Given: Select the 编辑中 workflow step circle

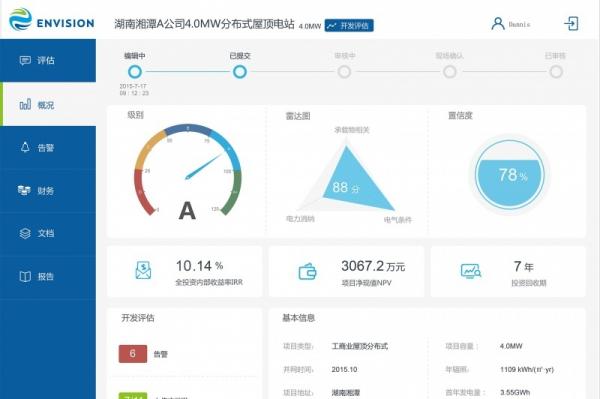Looking at the screenshot, I should click(135, 72).
